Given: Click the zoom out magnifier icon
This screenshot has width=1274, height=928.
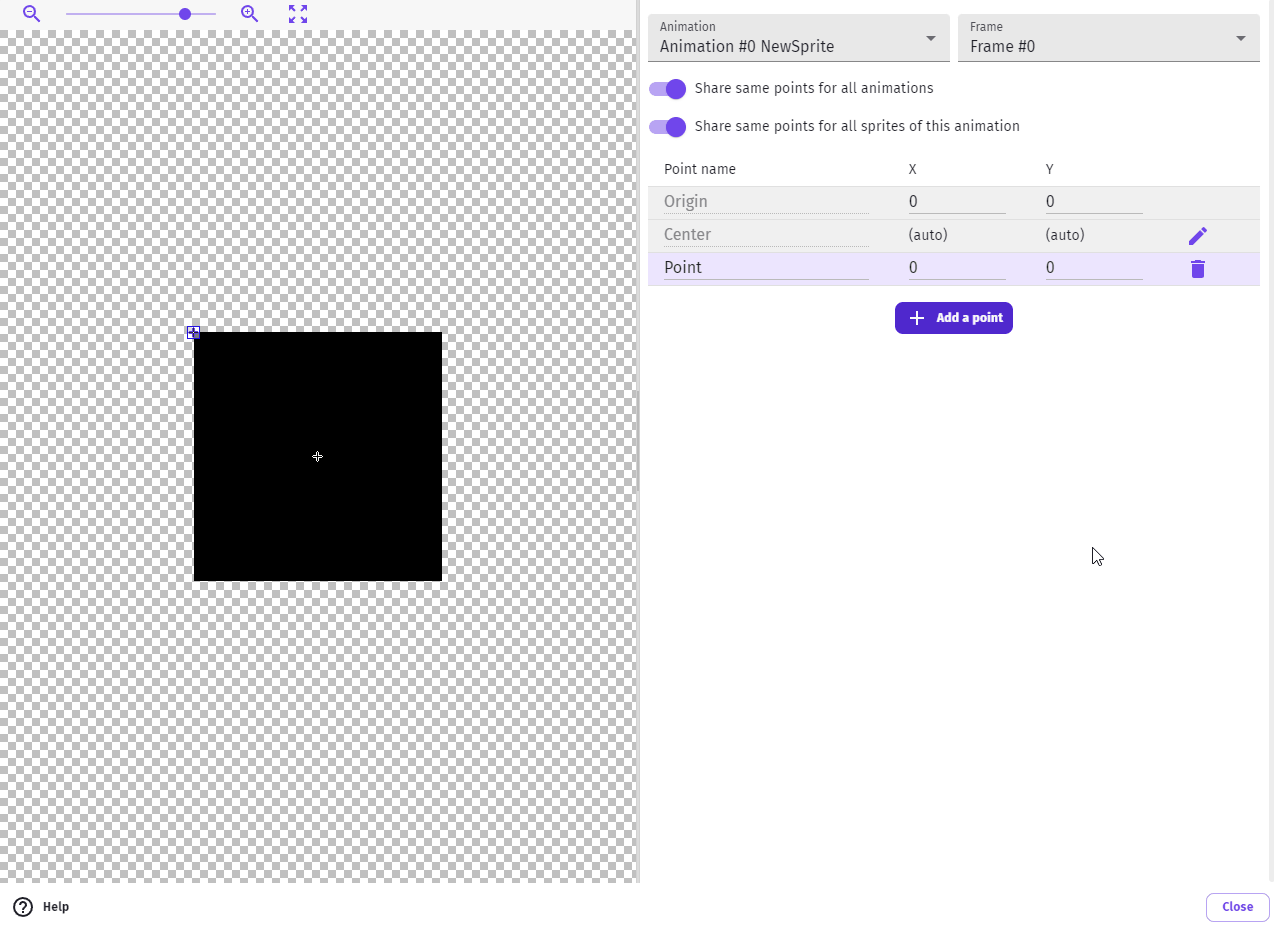Looking at the screenshot, I should [32, 14].
